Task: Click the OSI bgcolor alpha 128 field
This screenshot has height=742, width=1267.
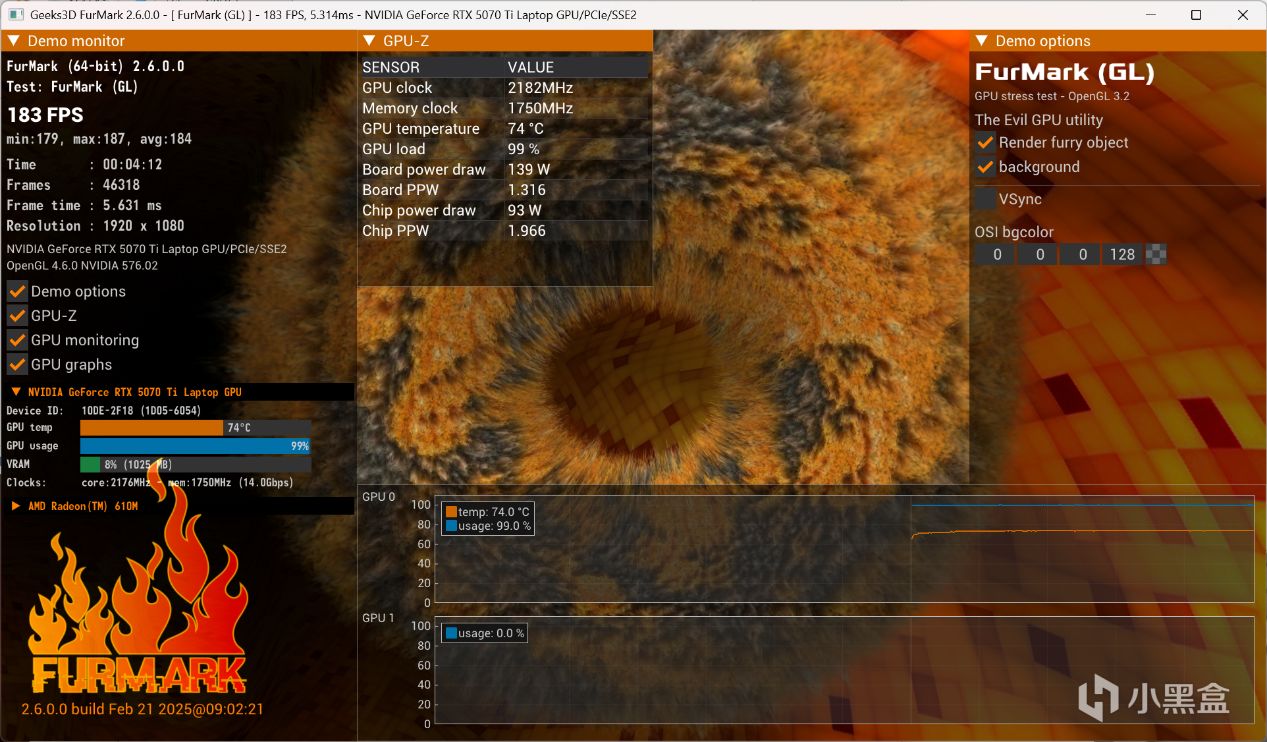Action: point(1123,254)
